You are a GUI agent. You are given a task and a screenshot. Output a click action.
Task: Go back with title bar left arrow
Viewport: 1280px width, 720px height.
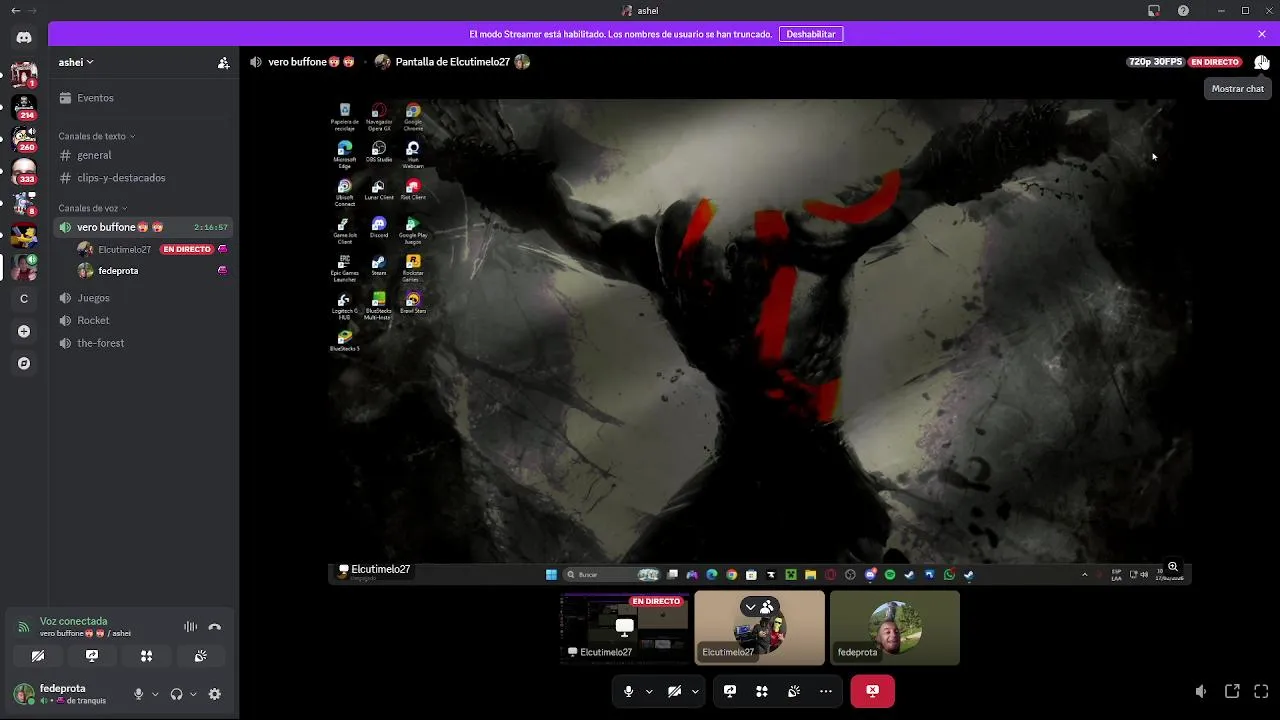[15, 11]
